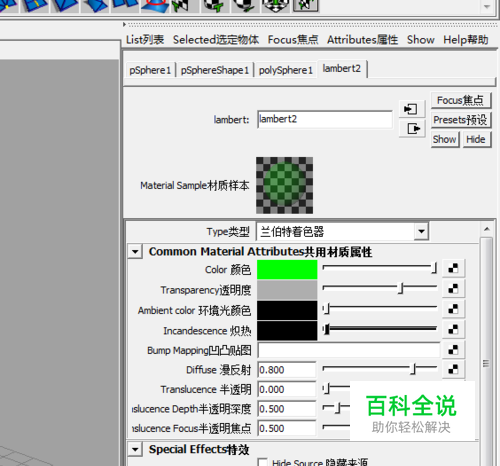500x466 pixels.
Task: Go to output connection icon
Action: pyautogui.click(x=412, y=128)
